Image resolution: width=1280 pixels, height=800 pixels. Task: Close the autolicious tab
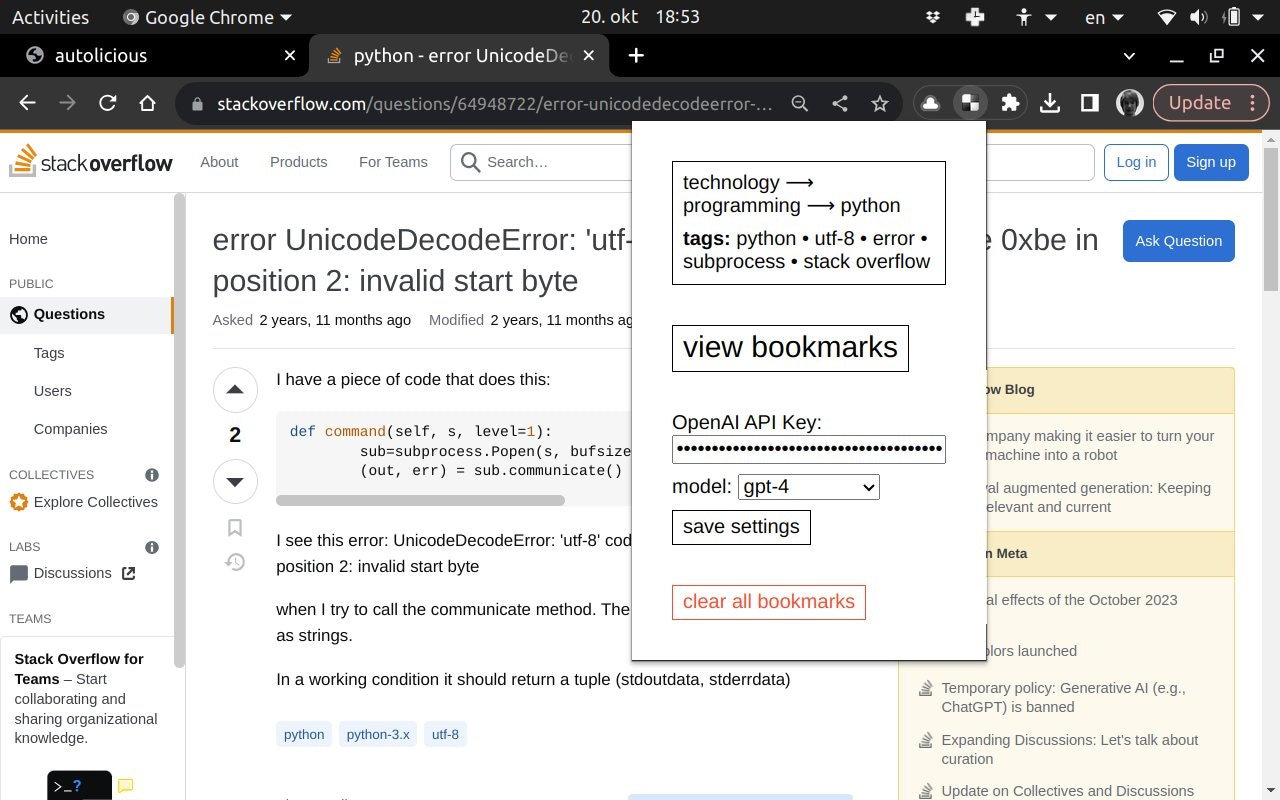pyautogui.click(x=290, y=56)
